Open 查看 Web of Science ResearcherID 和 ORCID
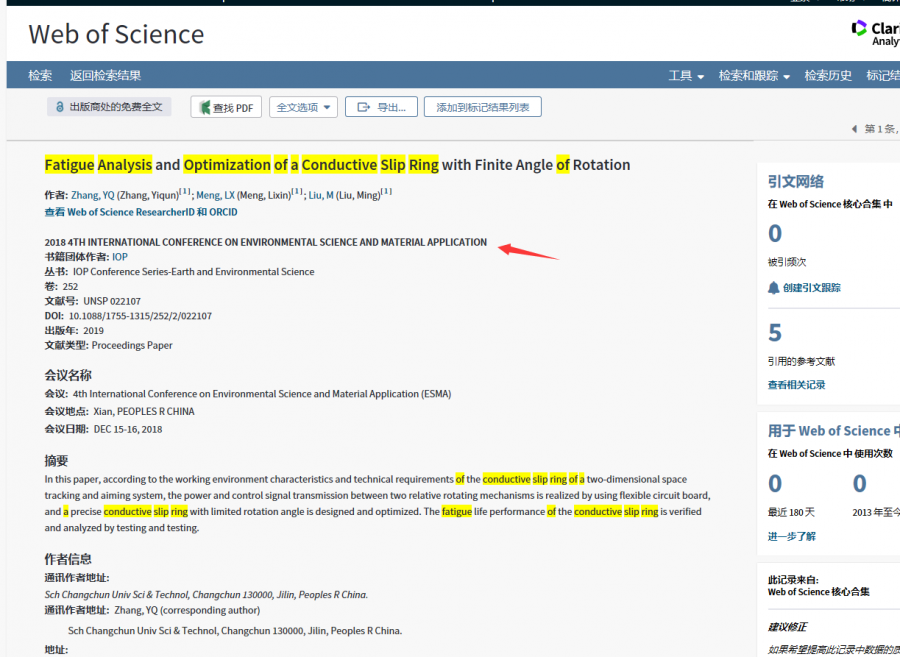Viewport: 900px width, 657px height. tap(141, 212)
